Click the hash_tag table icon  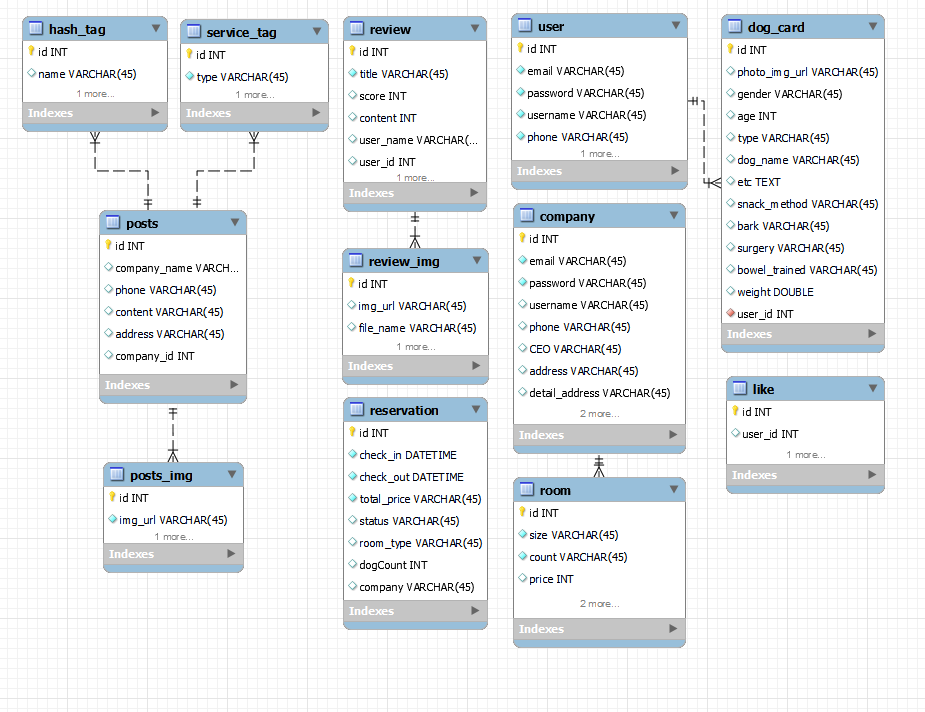point(36,28)
